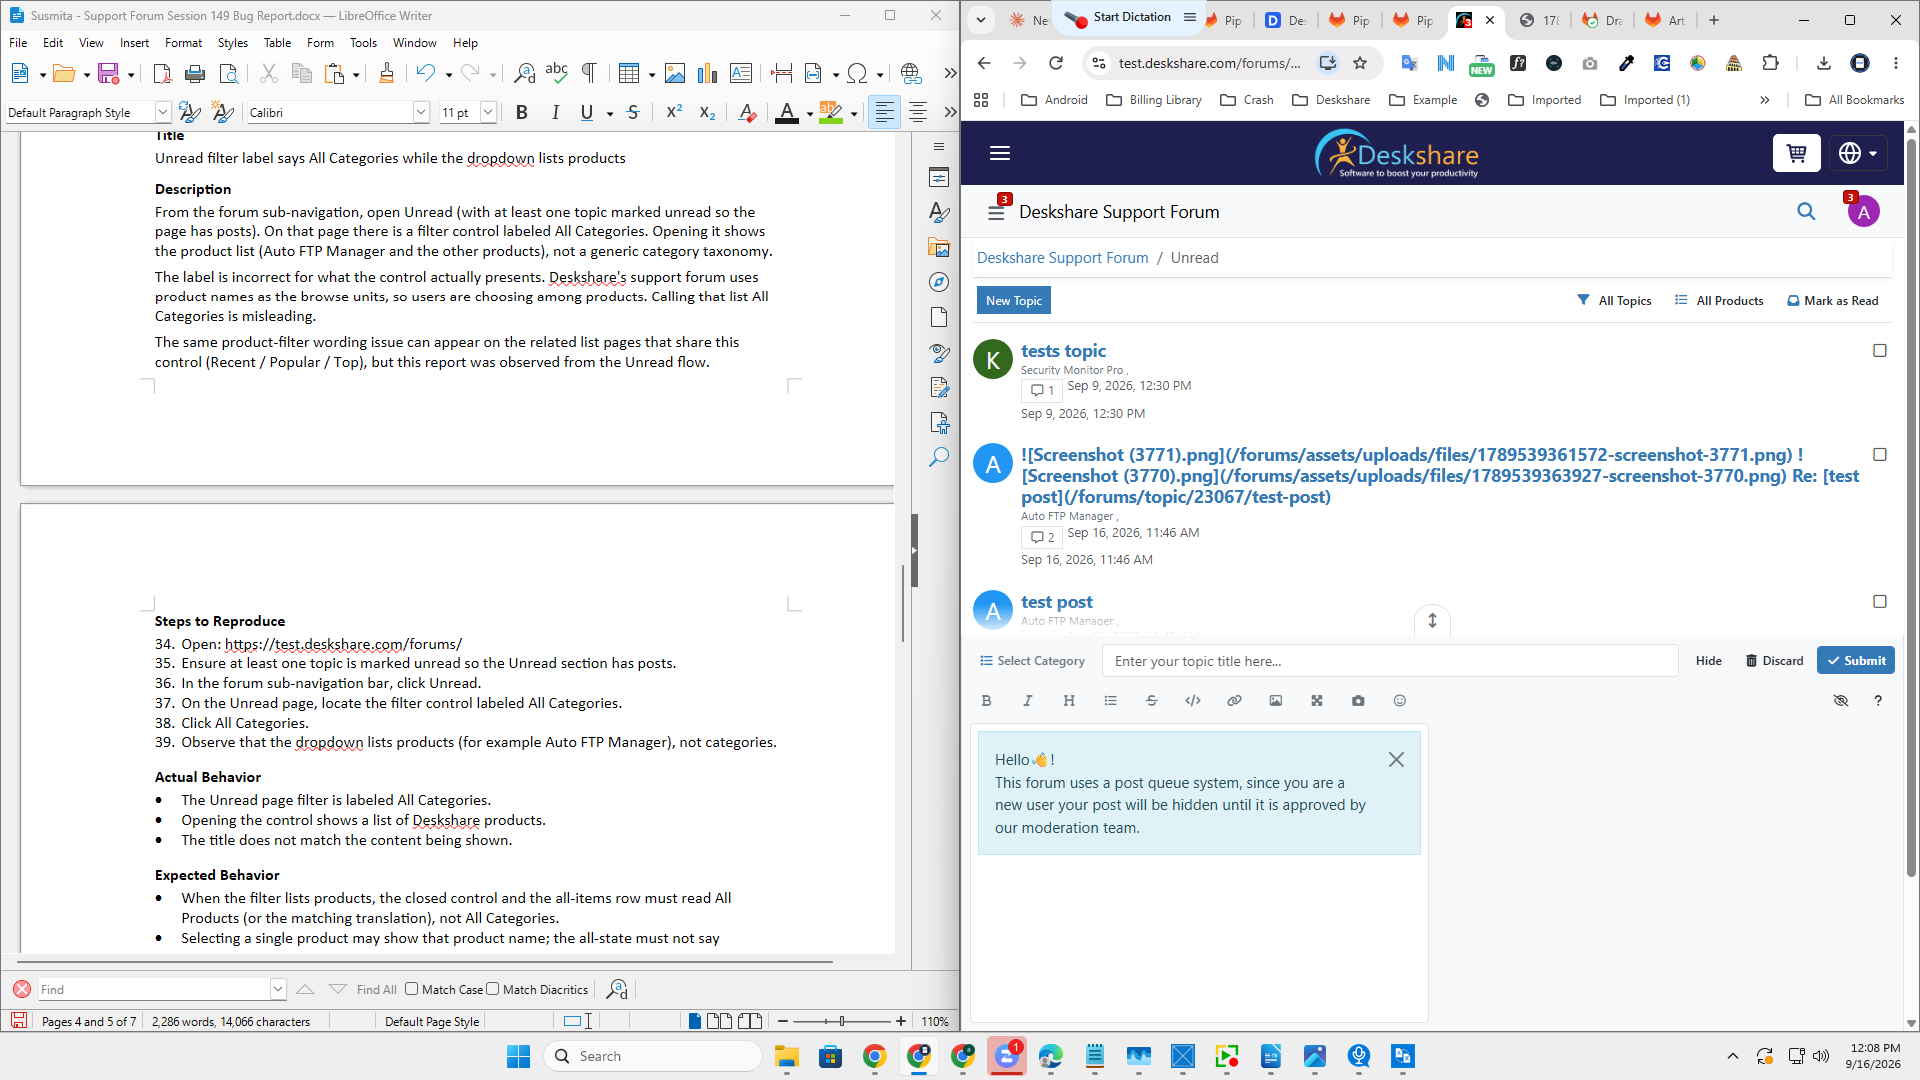Check the Screenshot (3771).png topic box

tap(1880, 455)
